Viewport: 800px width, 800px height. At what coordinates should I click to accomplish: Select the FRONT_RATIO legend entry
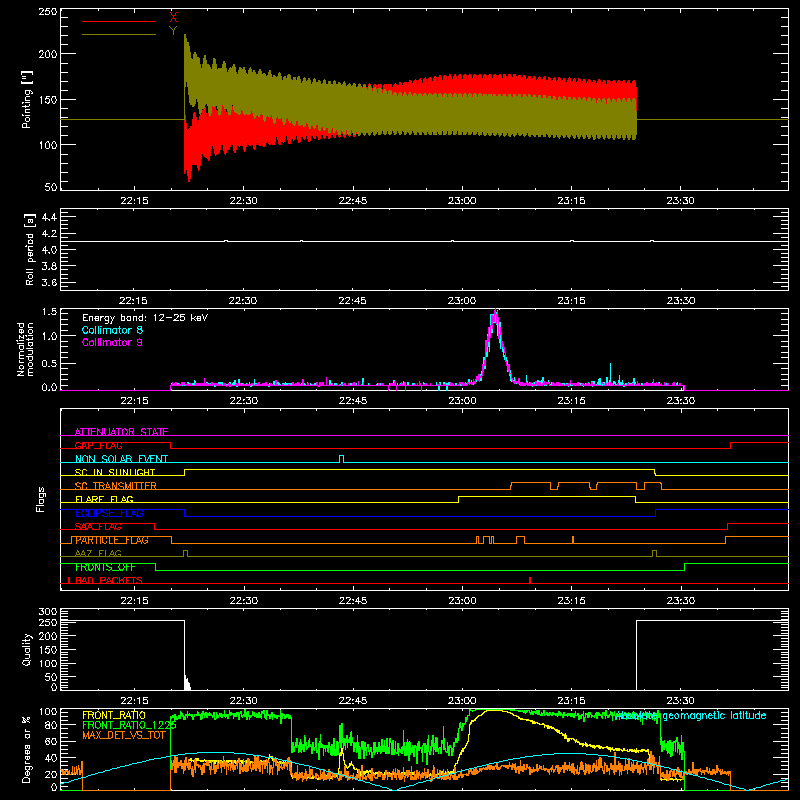[x=114, y=715]
